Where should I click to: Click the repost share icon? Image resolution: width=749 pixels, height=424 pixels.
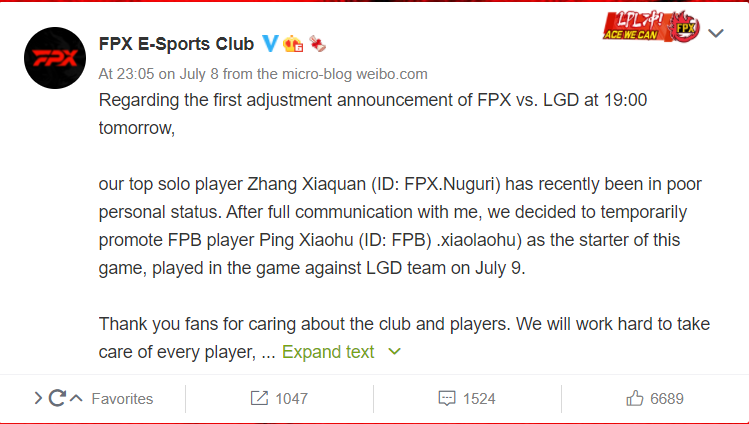(x=259, y=398)
